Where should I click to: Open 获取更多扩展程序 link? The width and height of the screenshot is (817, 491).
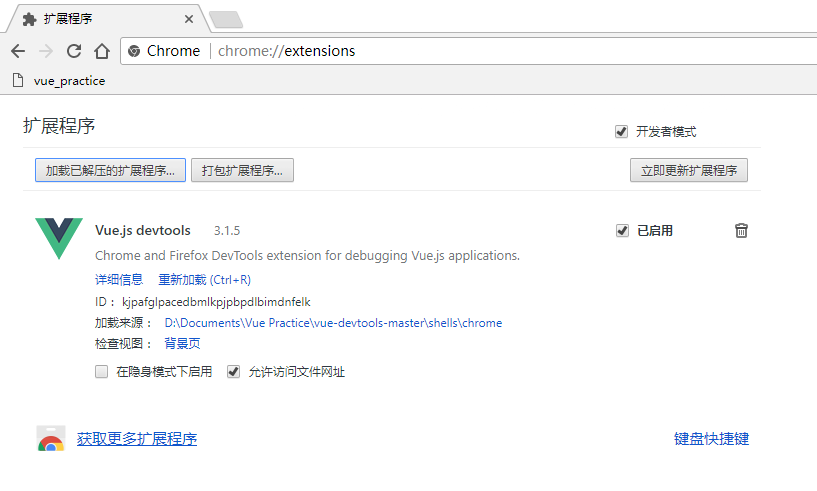point(137,439)
